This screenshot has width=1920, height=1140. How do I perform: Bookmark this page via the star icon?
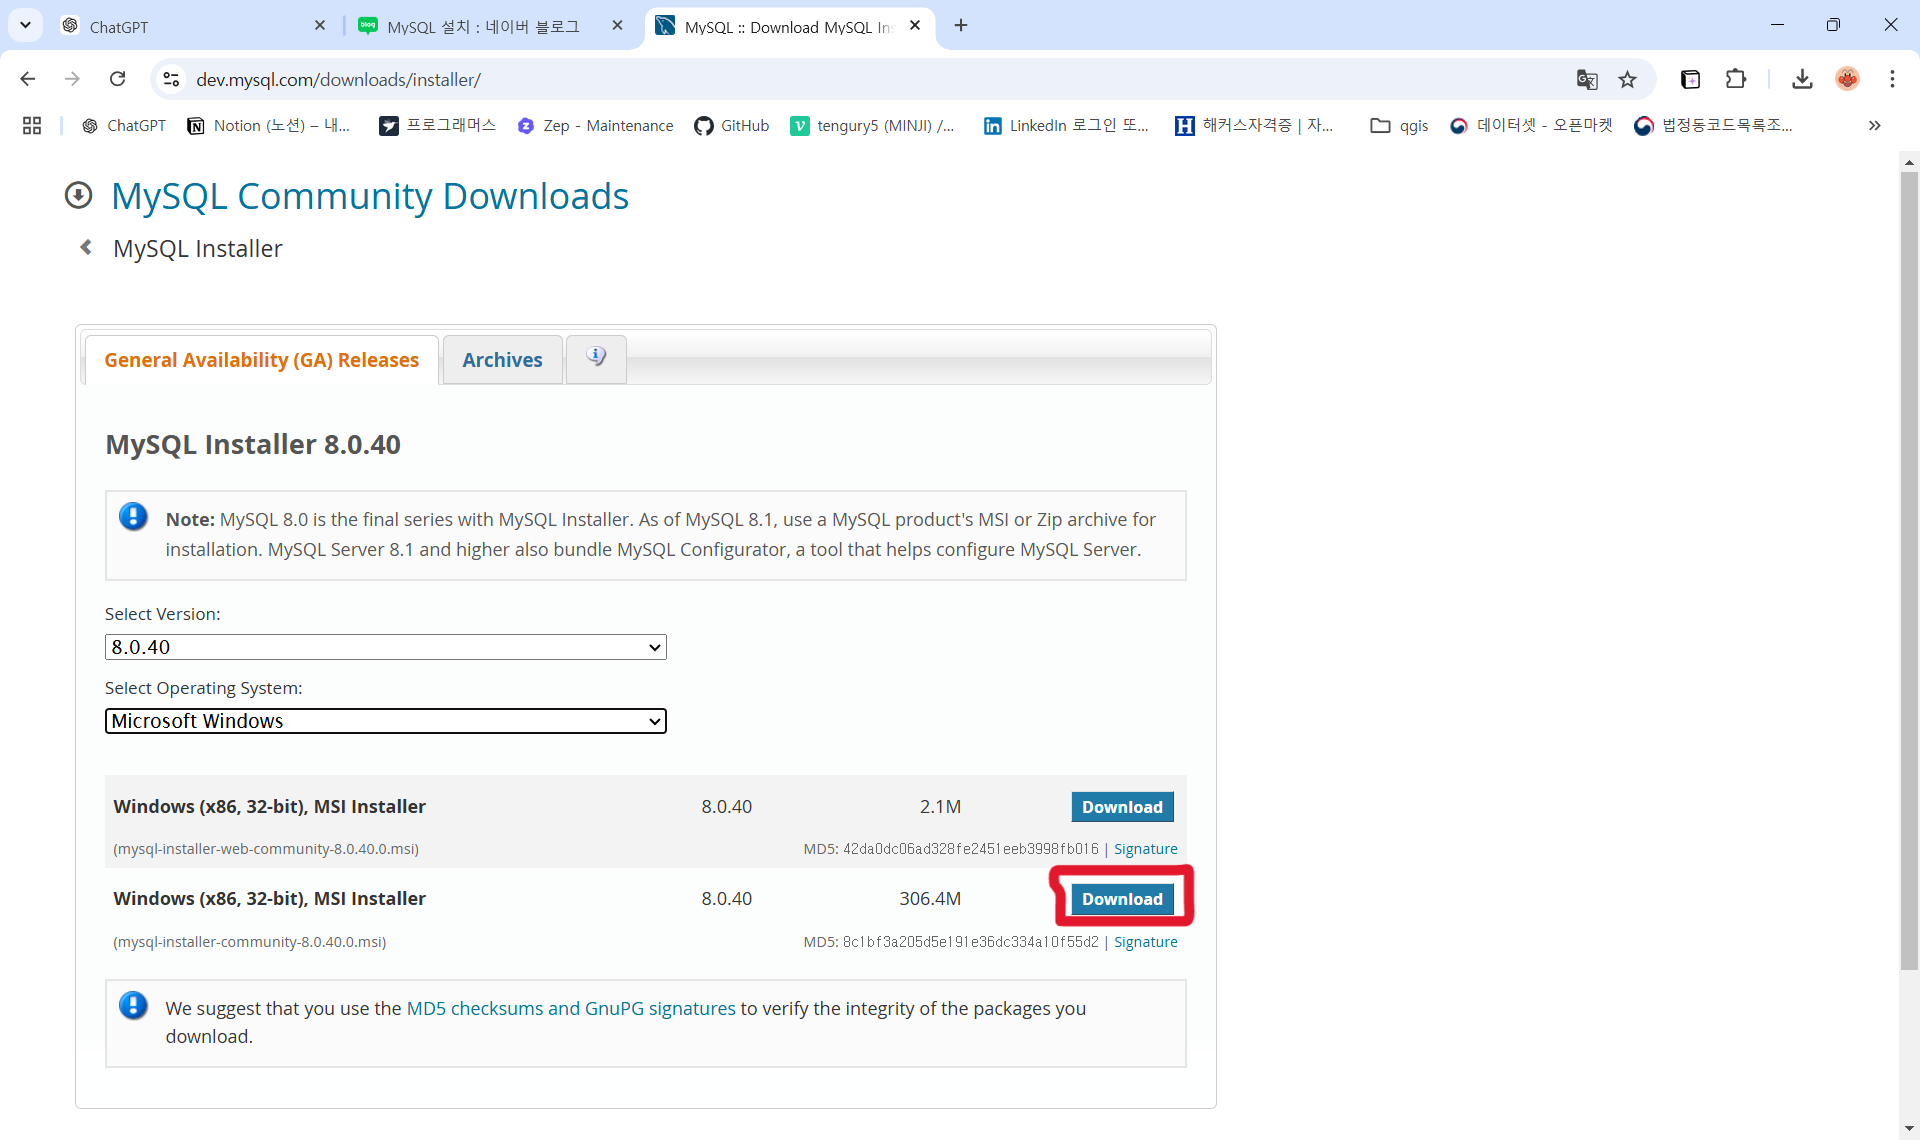click(x=1627, y=79)
